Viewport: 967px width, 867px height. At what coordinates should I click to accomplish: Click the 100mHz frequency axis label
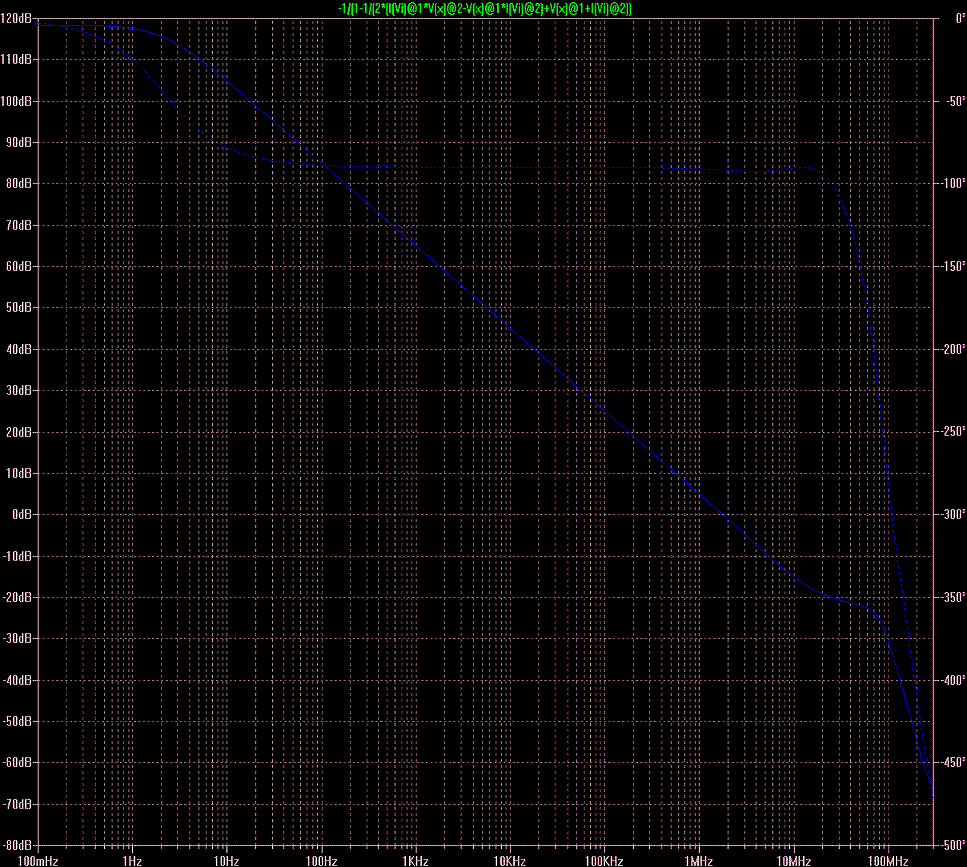click(38, 861)
